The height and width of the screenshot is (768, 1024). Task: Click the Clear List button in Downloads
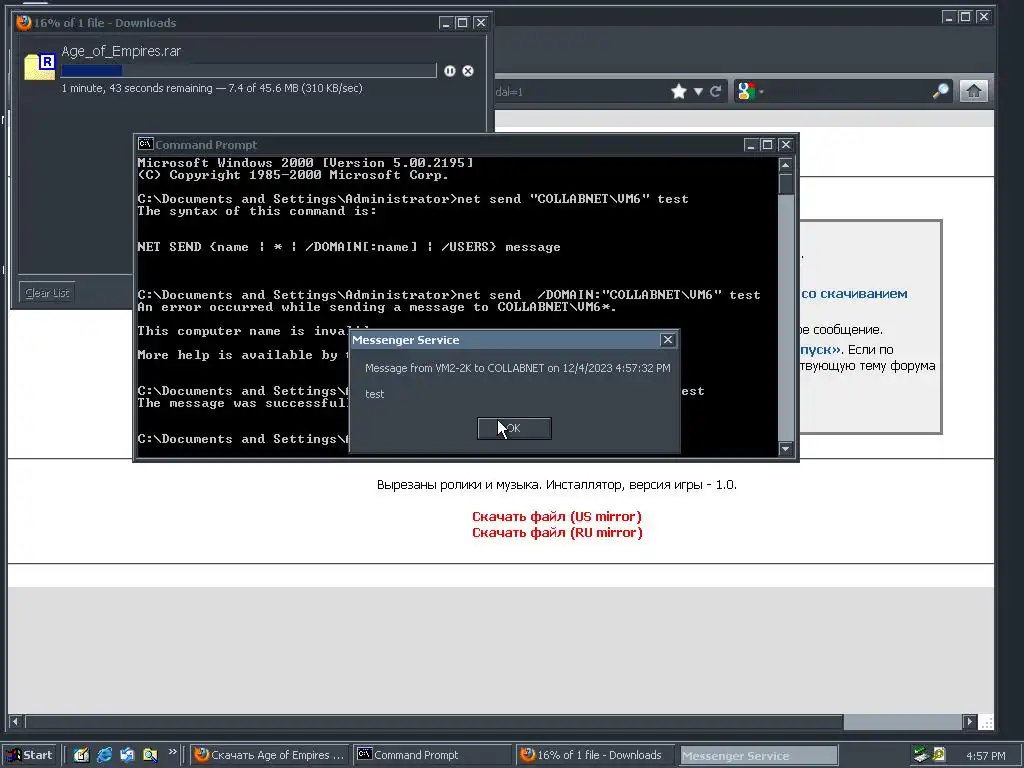[x=47, y=293]
